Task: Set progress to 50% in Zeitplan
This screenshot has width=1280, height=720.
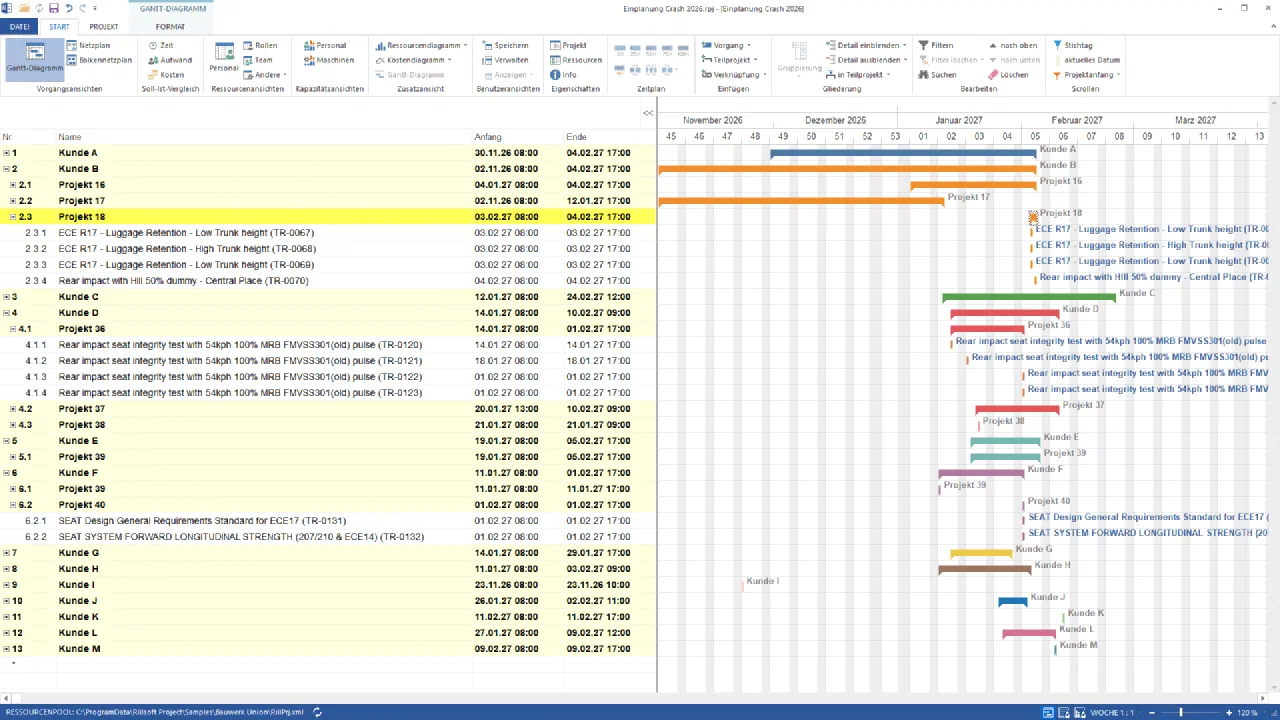Action: pyautogui.click(x=649, y=49)
